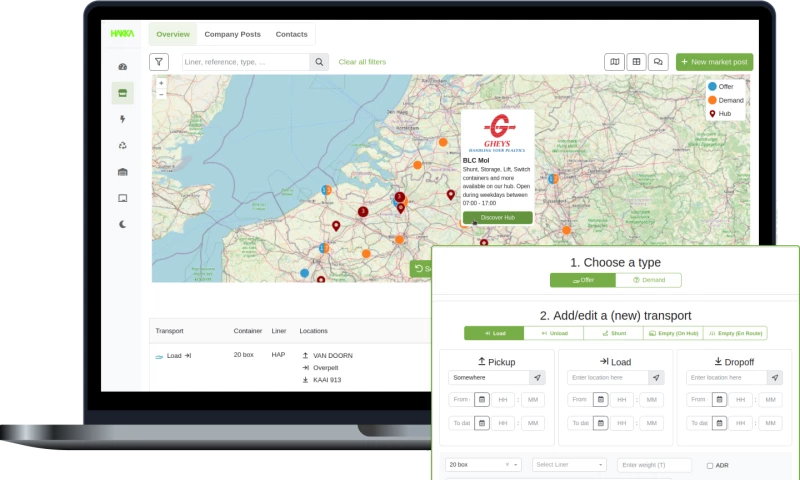800x480 pixels.
Task: Open the 20 box container dropdown
Action: coord(483,465)
